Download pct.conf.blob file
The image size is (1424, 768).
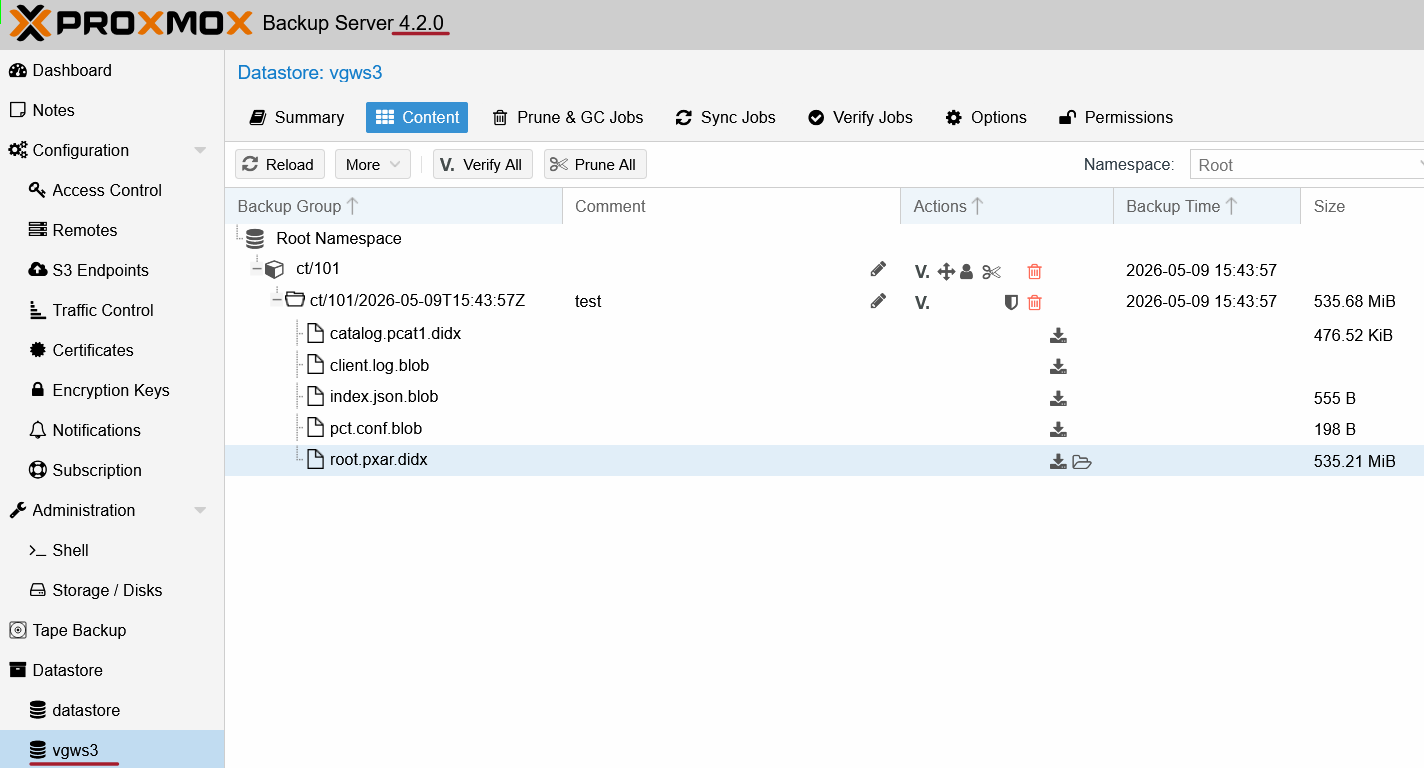point(1058,430)
